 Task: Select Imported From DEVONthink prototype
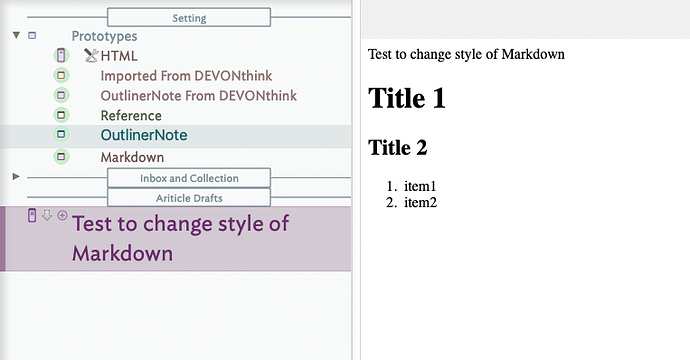[x=186, y=76]
